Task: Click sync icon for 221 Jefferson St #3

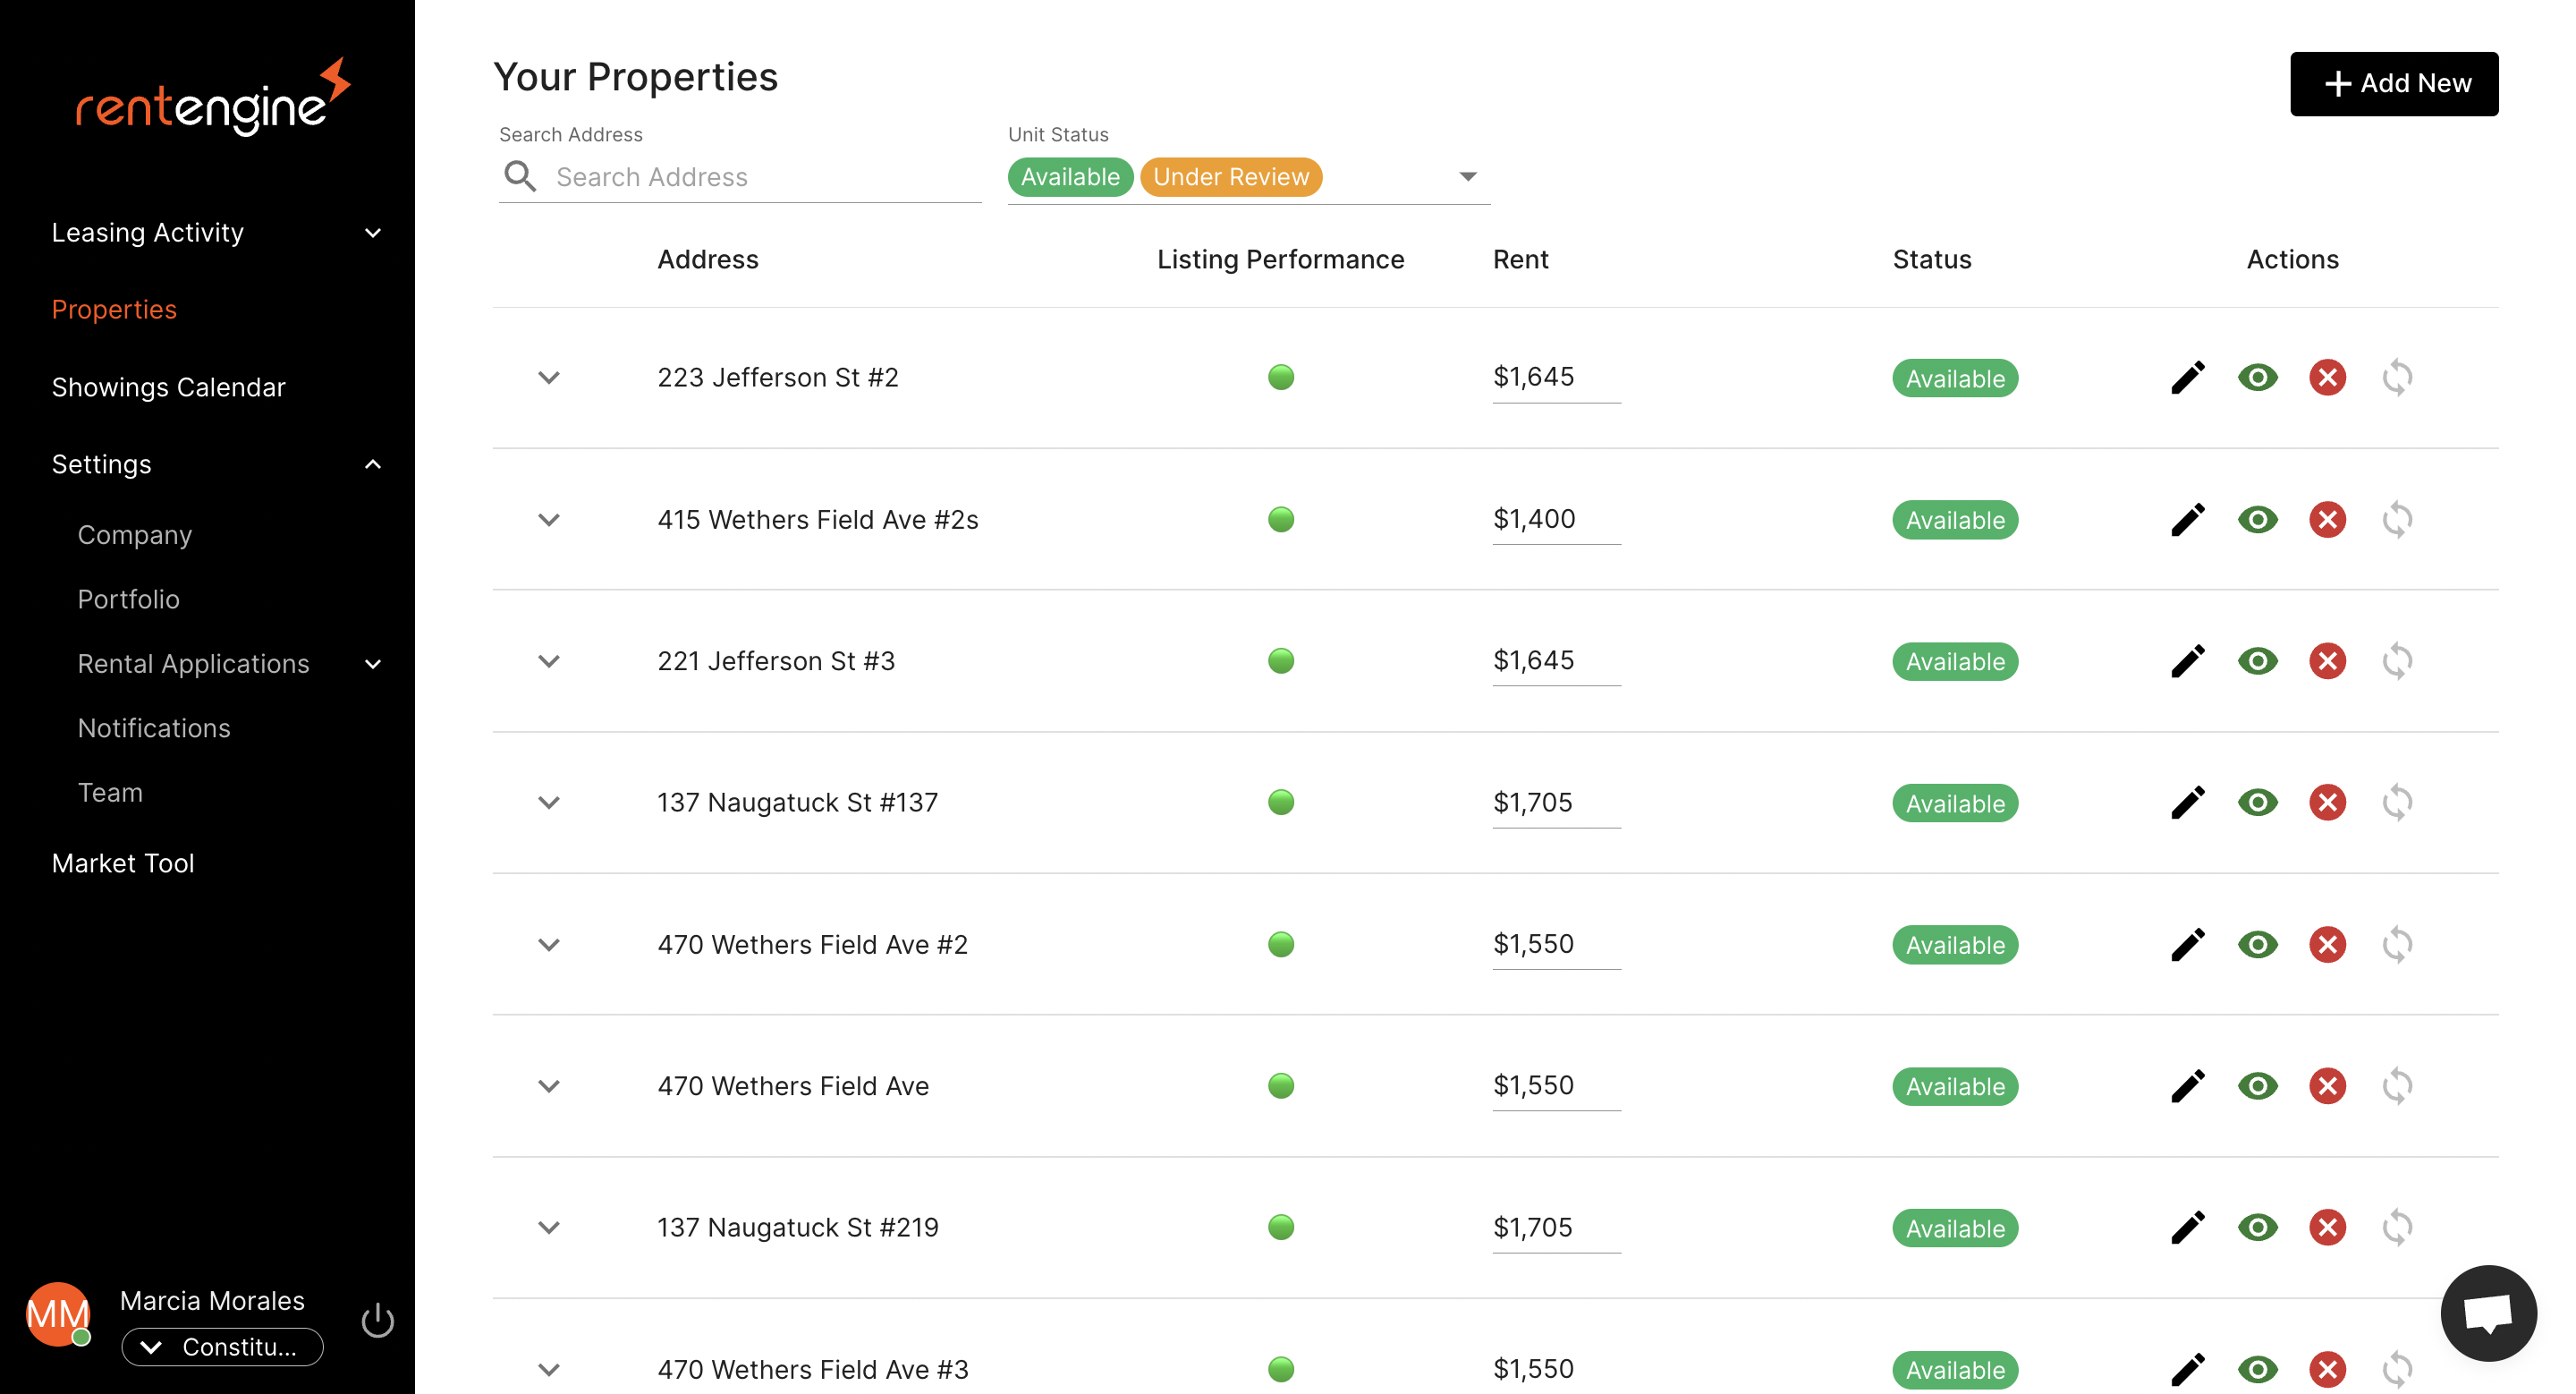Action: [x=2397, y=661]
